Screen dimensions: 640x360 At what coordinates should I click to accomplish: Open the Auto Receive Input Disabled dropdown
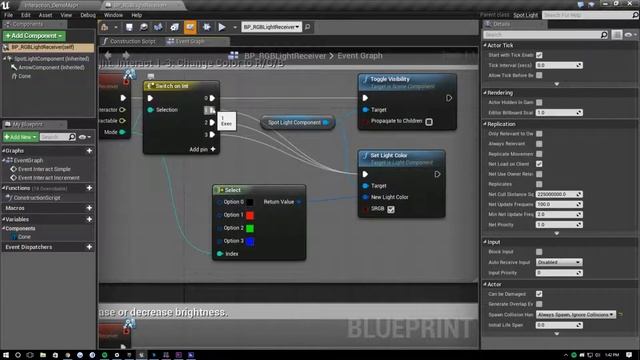tap(559, 262)
